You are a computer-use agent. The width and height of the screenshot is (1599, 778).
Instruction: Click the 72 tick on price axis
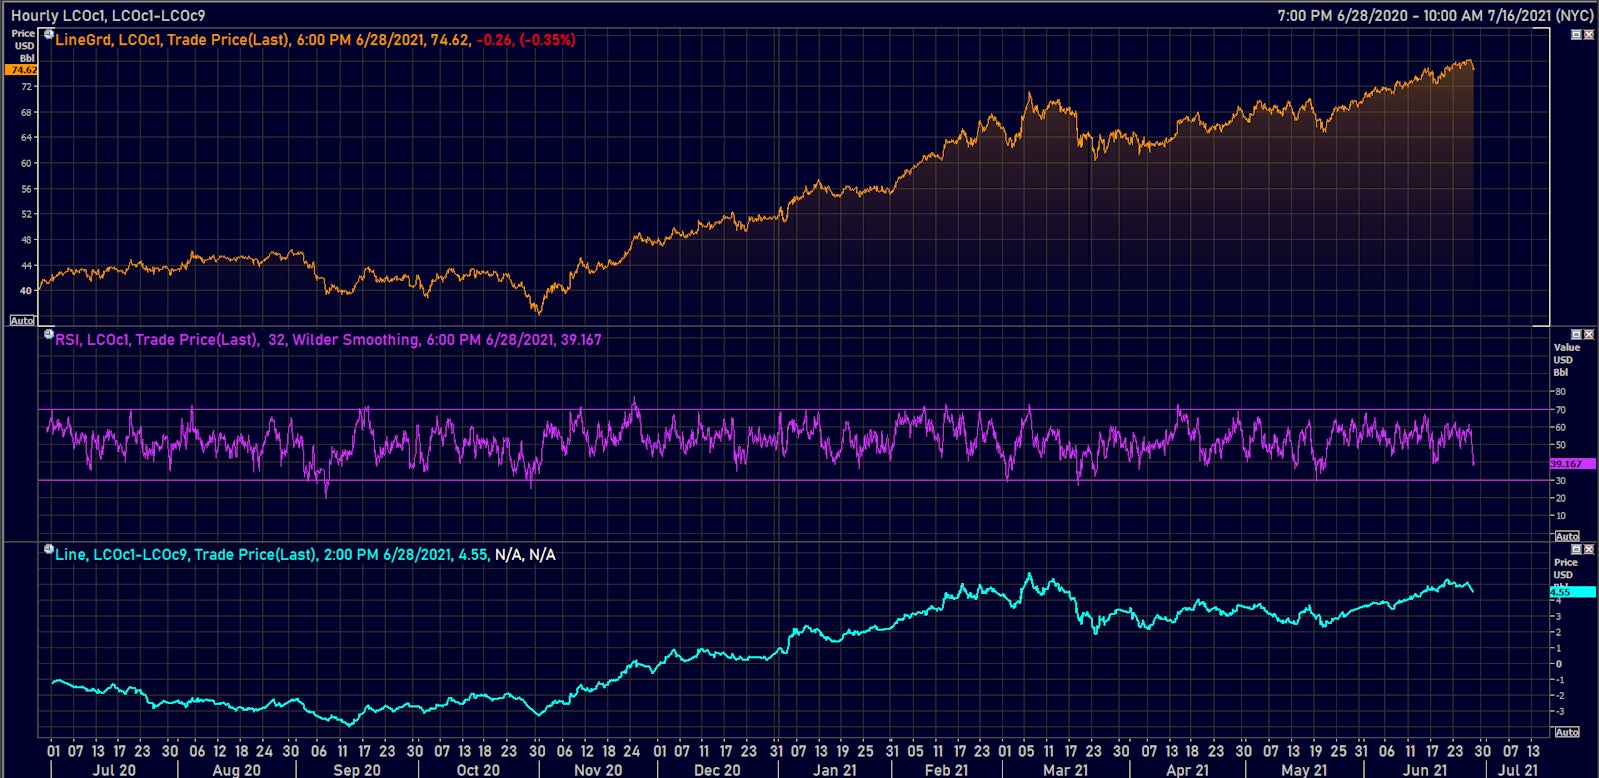(27, 87)
